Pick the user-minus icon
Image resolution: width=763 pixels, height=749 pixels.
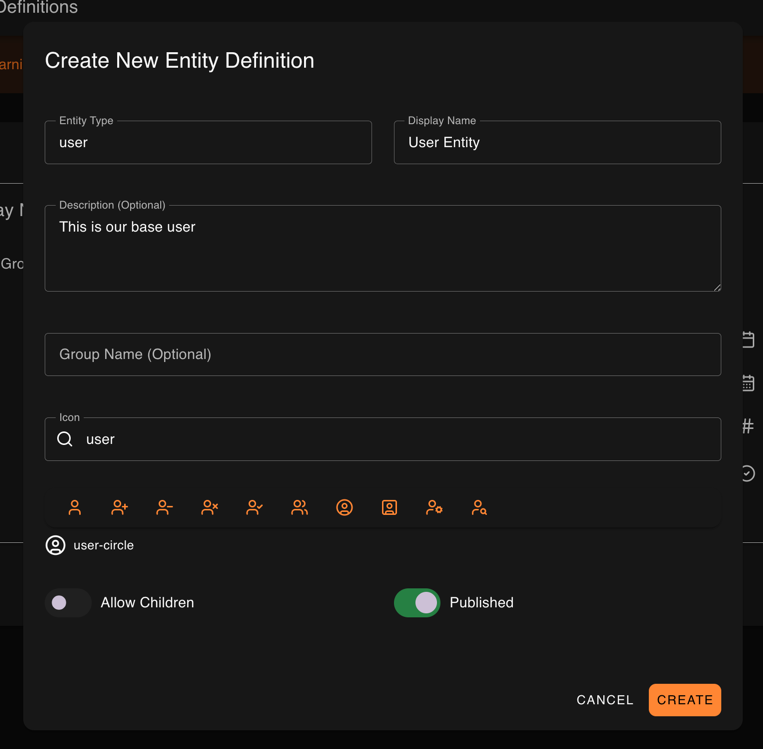[164, 508]
